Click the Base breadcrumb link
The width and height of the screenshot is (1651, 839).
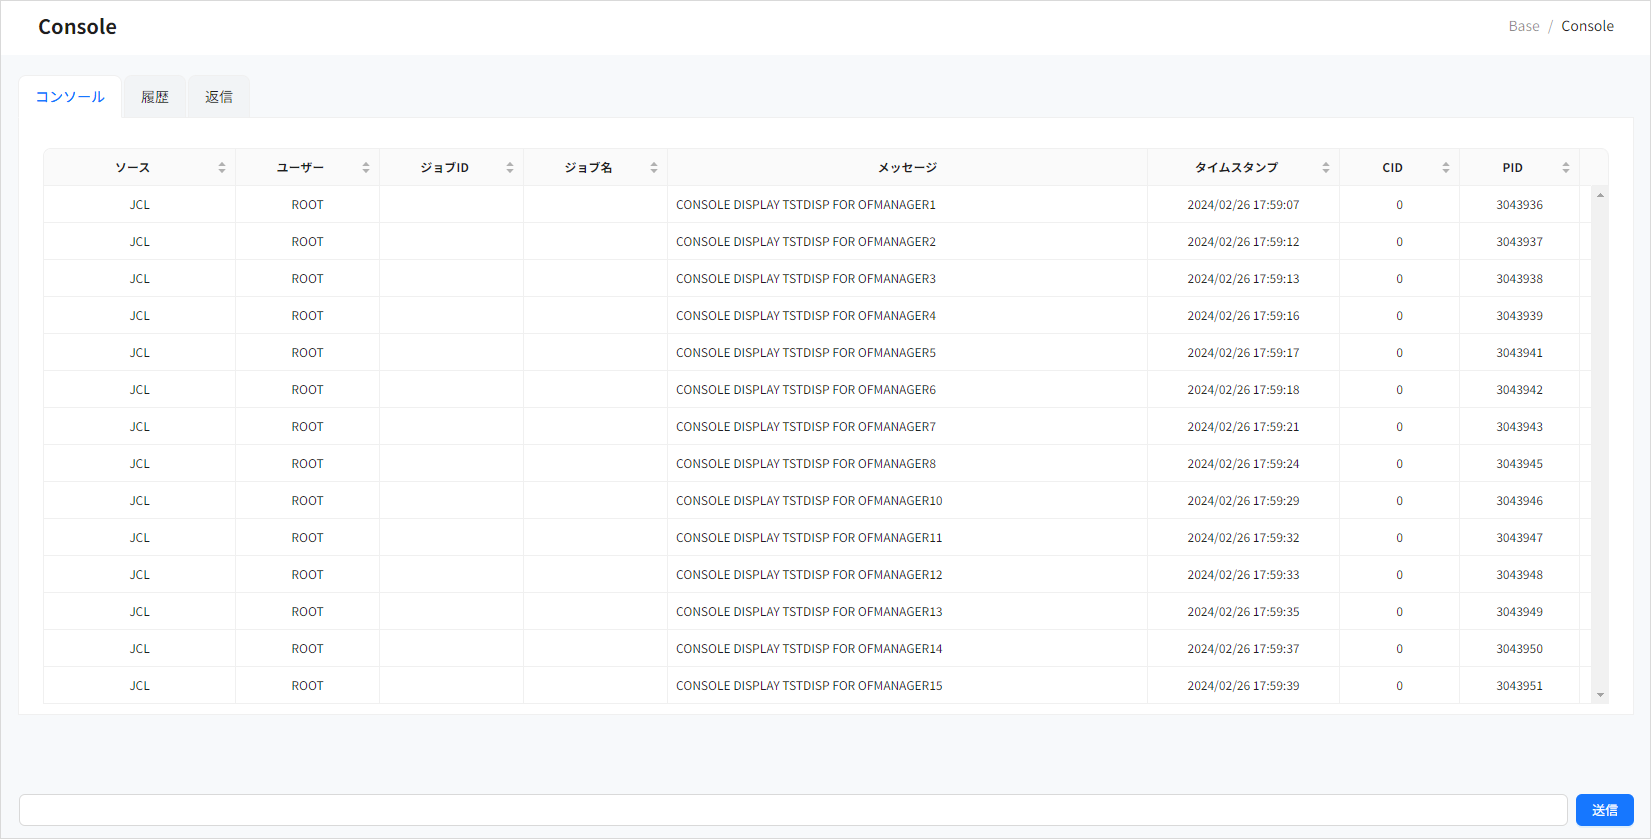click(1523, 26)
